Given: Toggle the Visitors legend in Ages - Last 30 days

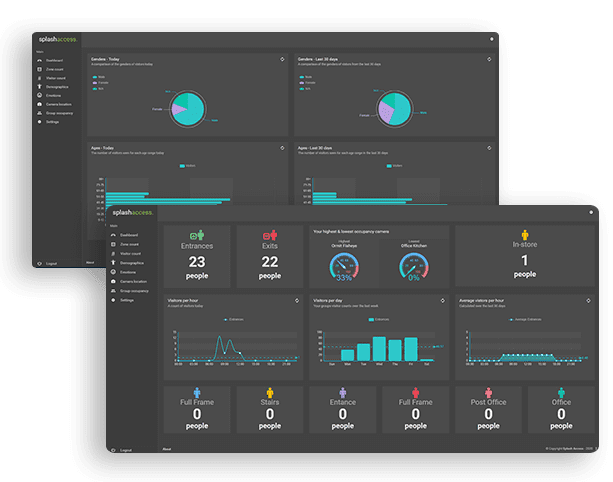Looking at the screenshot, I should pos(394,166).
